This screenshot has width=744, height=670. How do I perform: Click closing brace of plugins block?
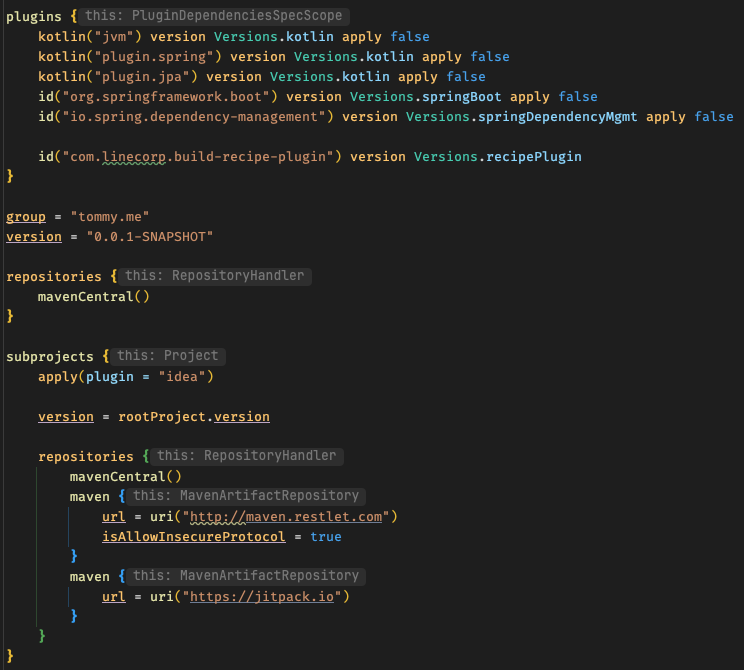(x=10, y=177)
